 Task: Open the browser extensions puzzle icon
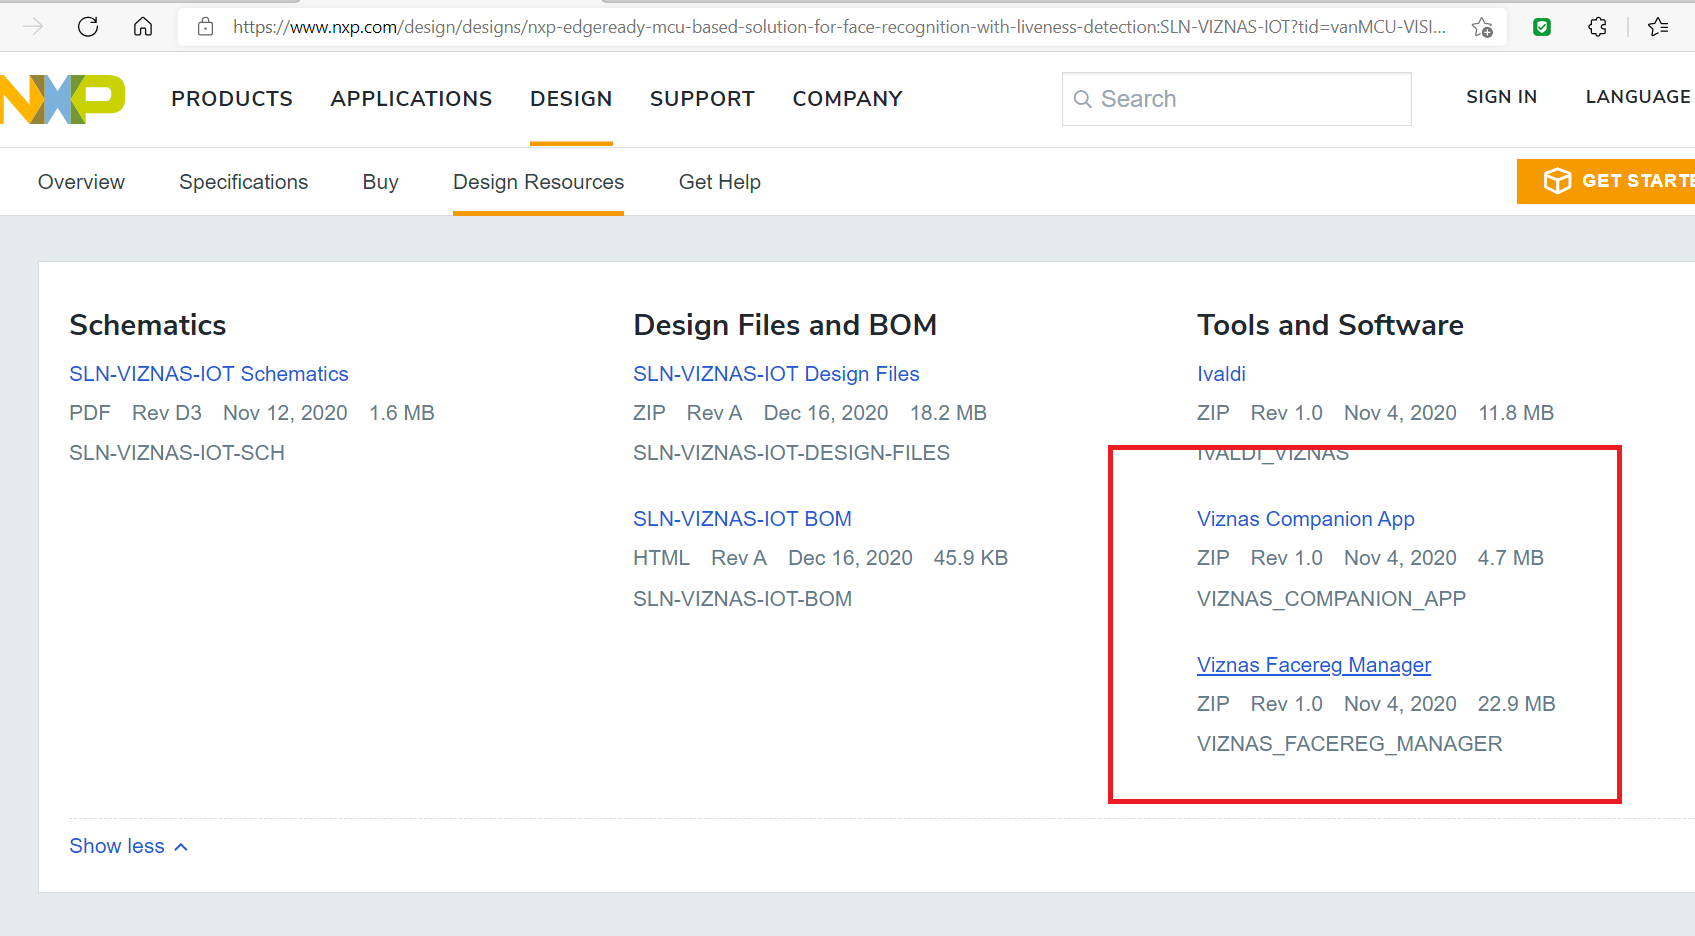(x=1597, y=27)
